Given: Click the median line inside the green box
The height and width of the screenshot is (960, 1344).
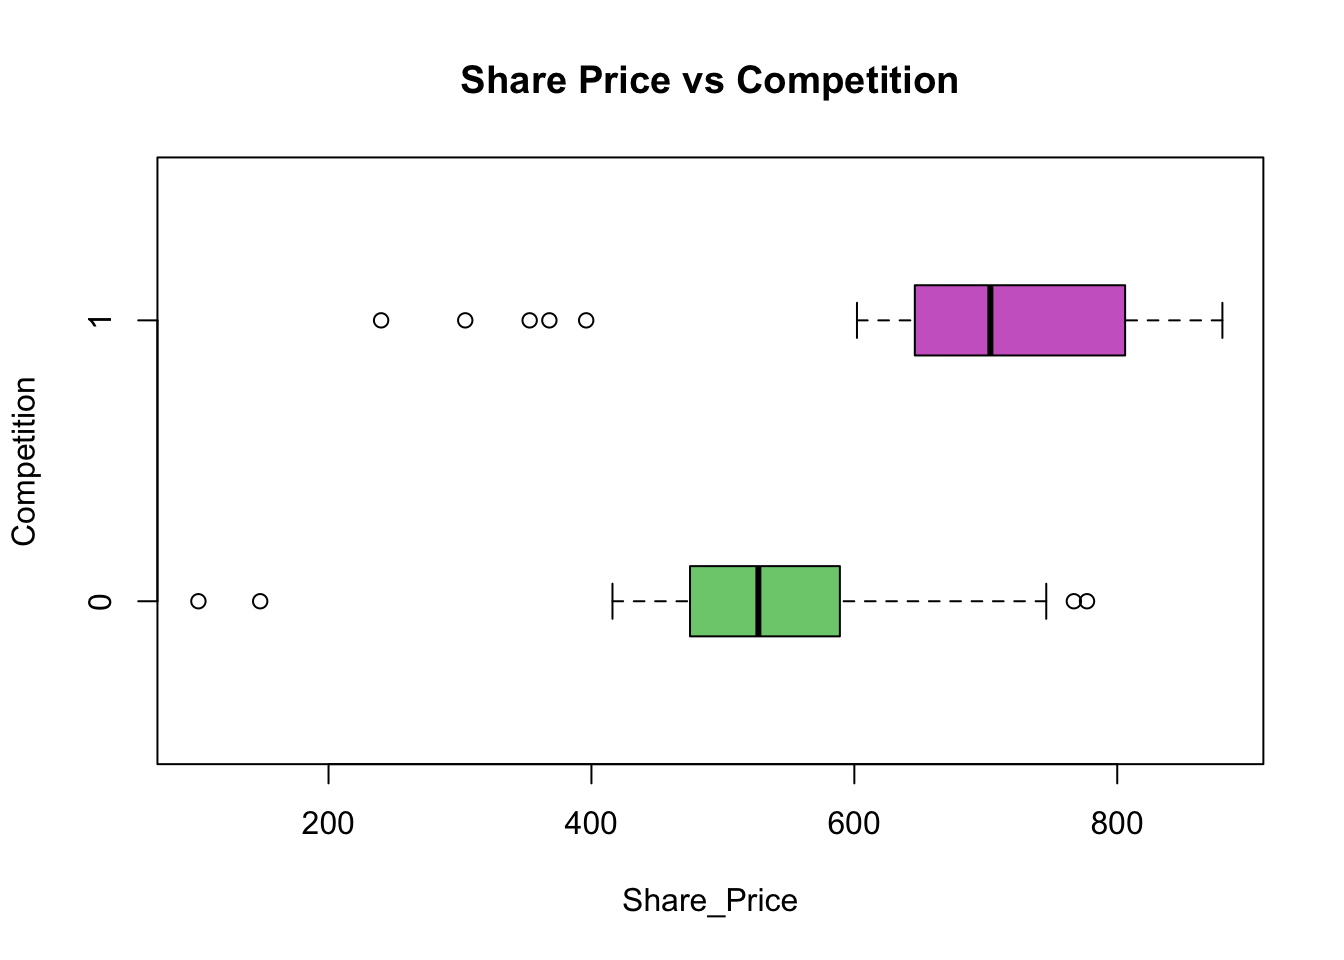Looking at the screenshot, I should pos(758,601).
